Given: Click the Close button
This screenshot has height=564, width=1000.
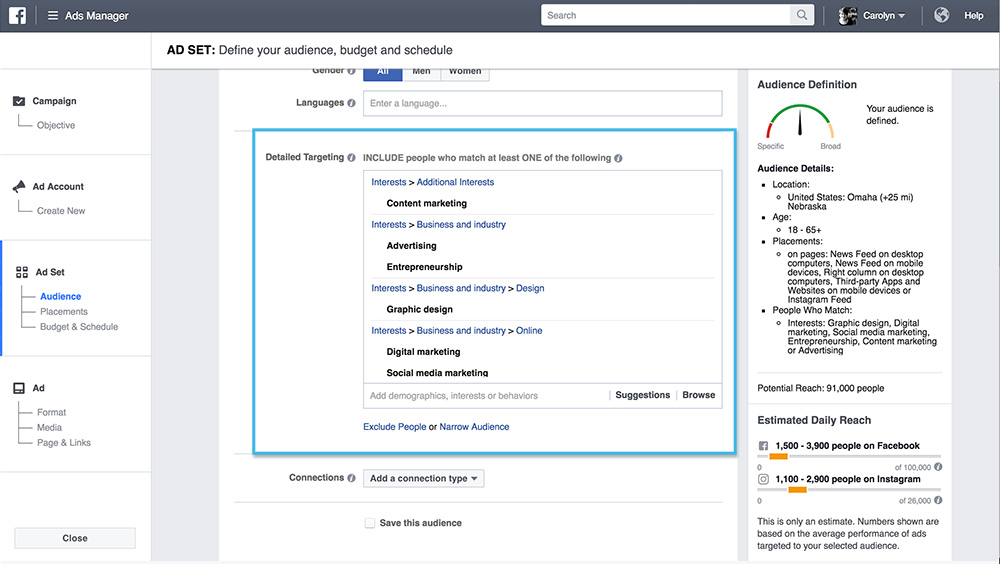Looking at the screenshot, I should (75, 538).
